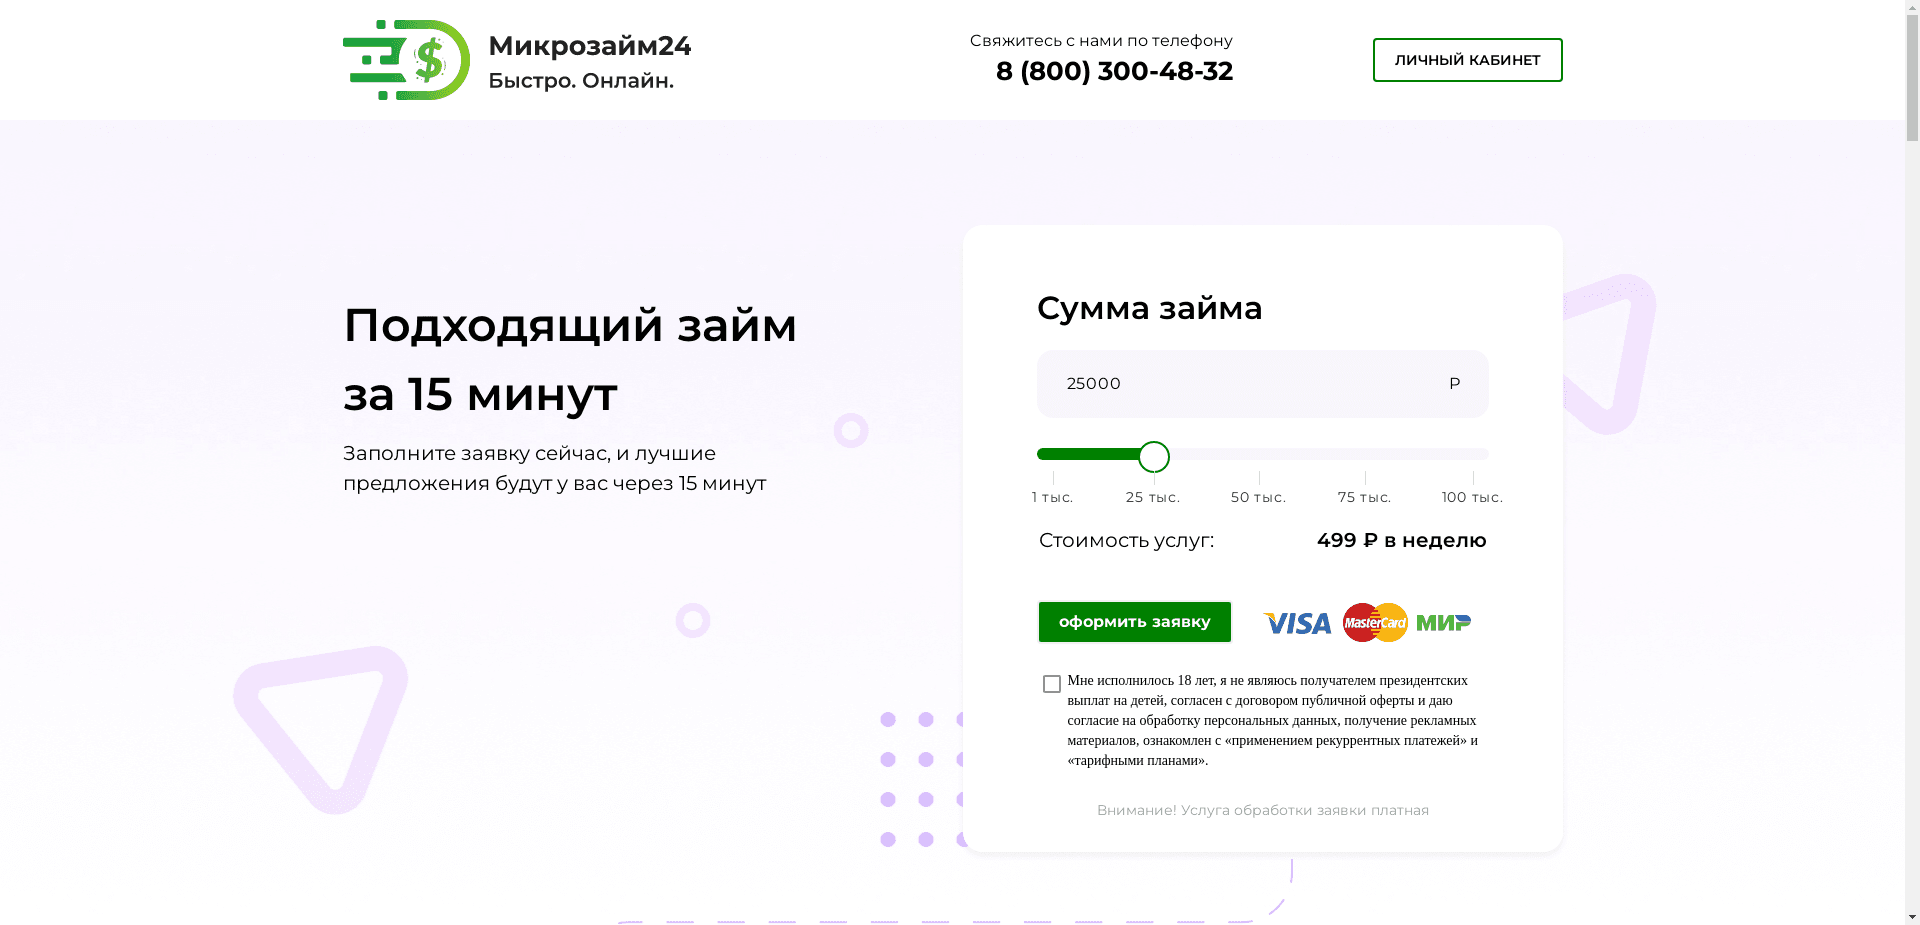Select the MasterCard payment icon
Viewport: 1920px width, 925px height.
coord(1374,622)
